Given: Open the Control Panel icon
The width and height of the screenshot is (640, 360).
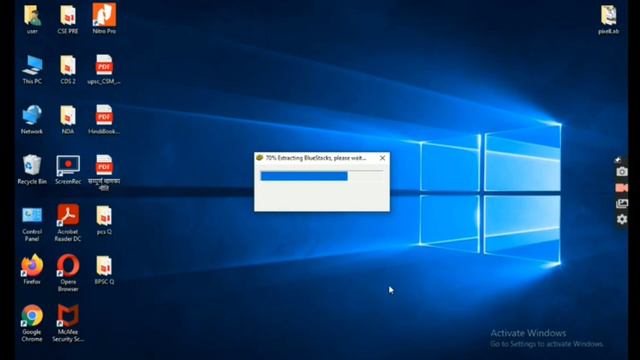Looking at the screenshot, I should tap(32, 224).
